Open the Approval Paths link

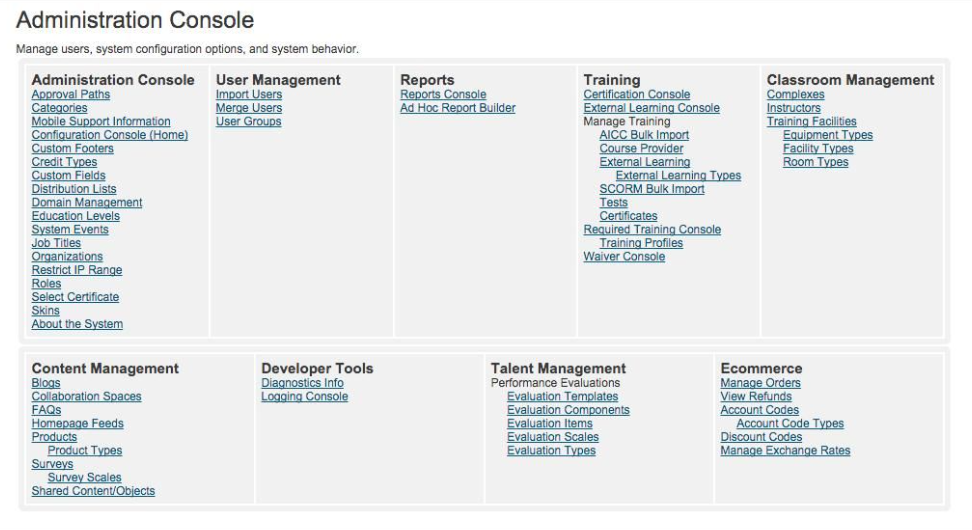pyautogui.click(x=71, y=95)
